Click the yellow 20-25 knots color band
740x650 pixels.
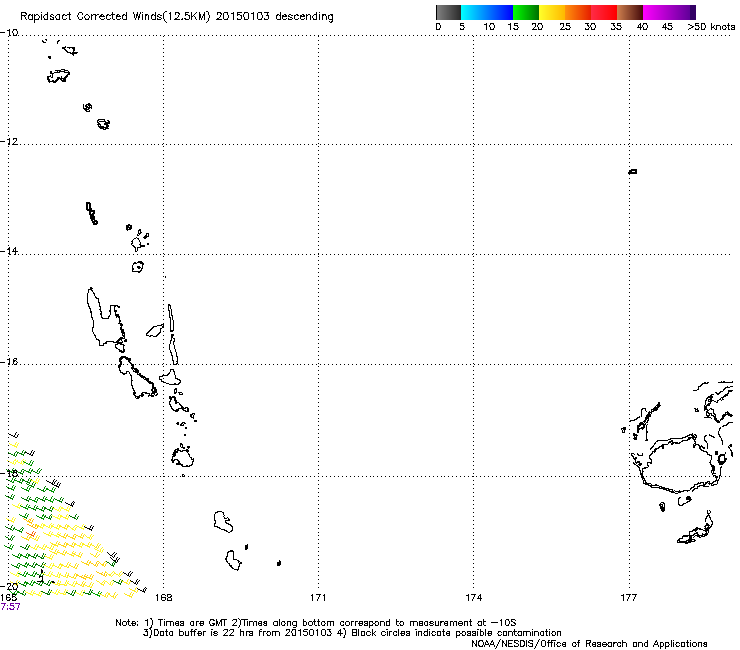552,12
